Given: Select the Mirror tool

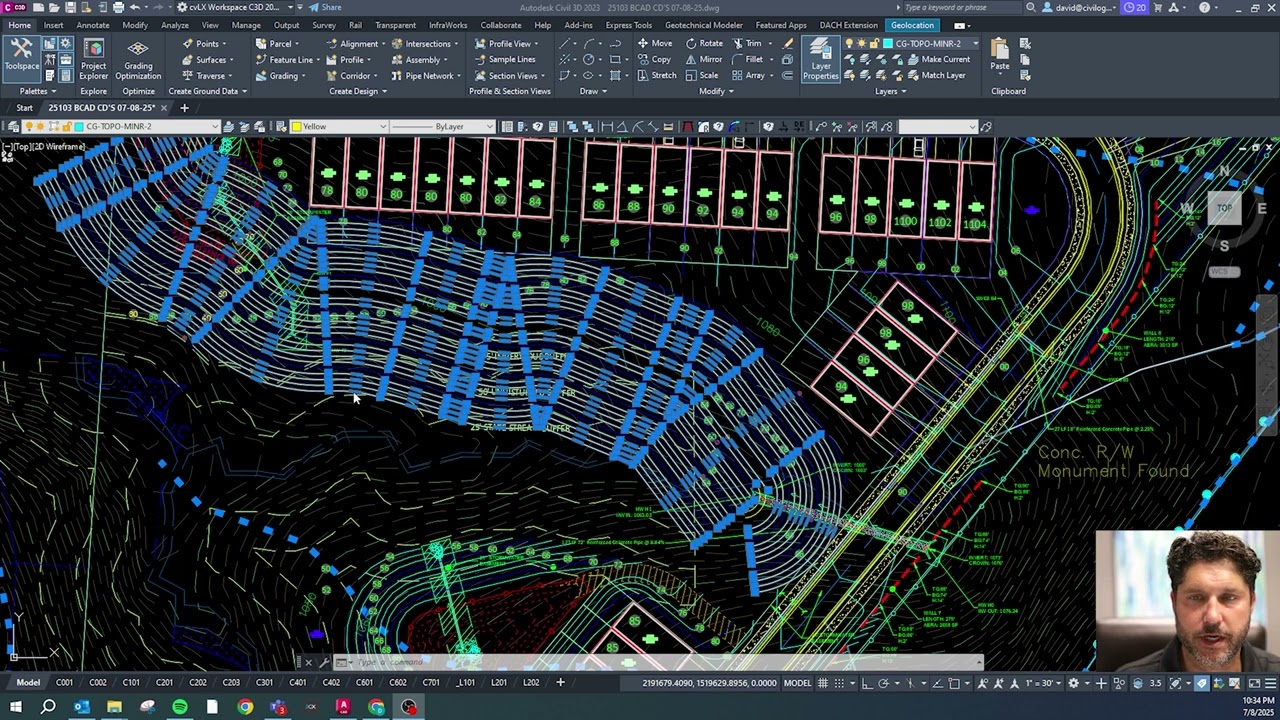Looking at the screenshot, I should coord(703,59).
